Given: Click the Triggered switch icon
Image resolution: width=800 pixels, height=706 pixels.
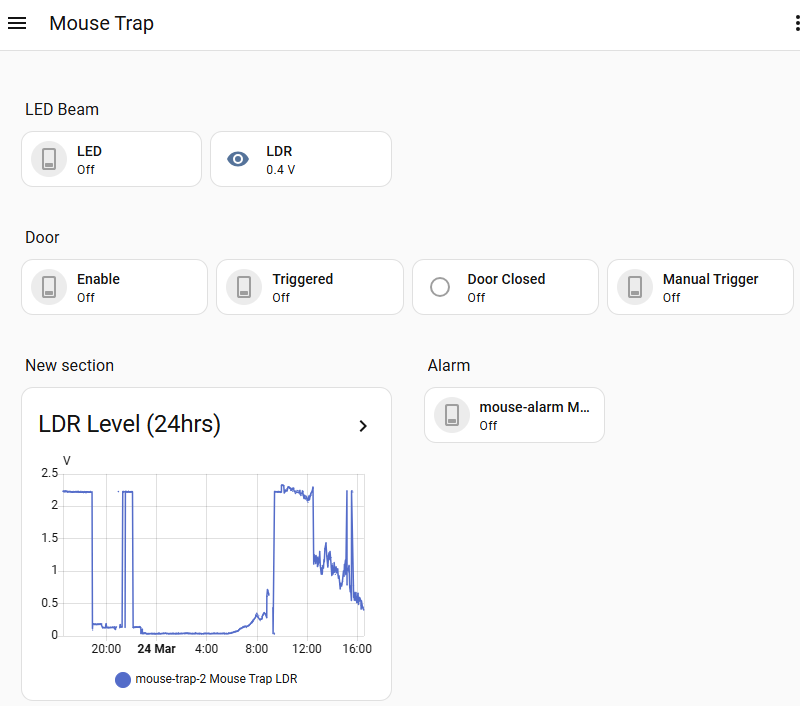Looking at the screenshot, I should tap(244, 287).
